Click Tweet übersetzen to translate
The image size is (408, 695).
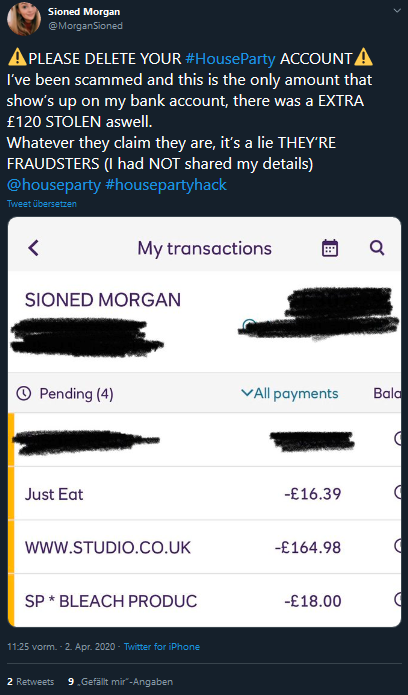tap(42, 204)
